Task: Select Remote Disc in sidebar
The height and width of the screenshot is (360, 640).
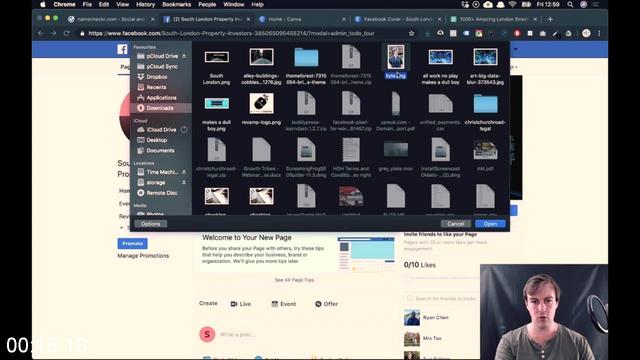Action: 161,193
